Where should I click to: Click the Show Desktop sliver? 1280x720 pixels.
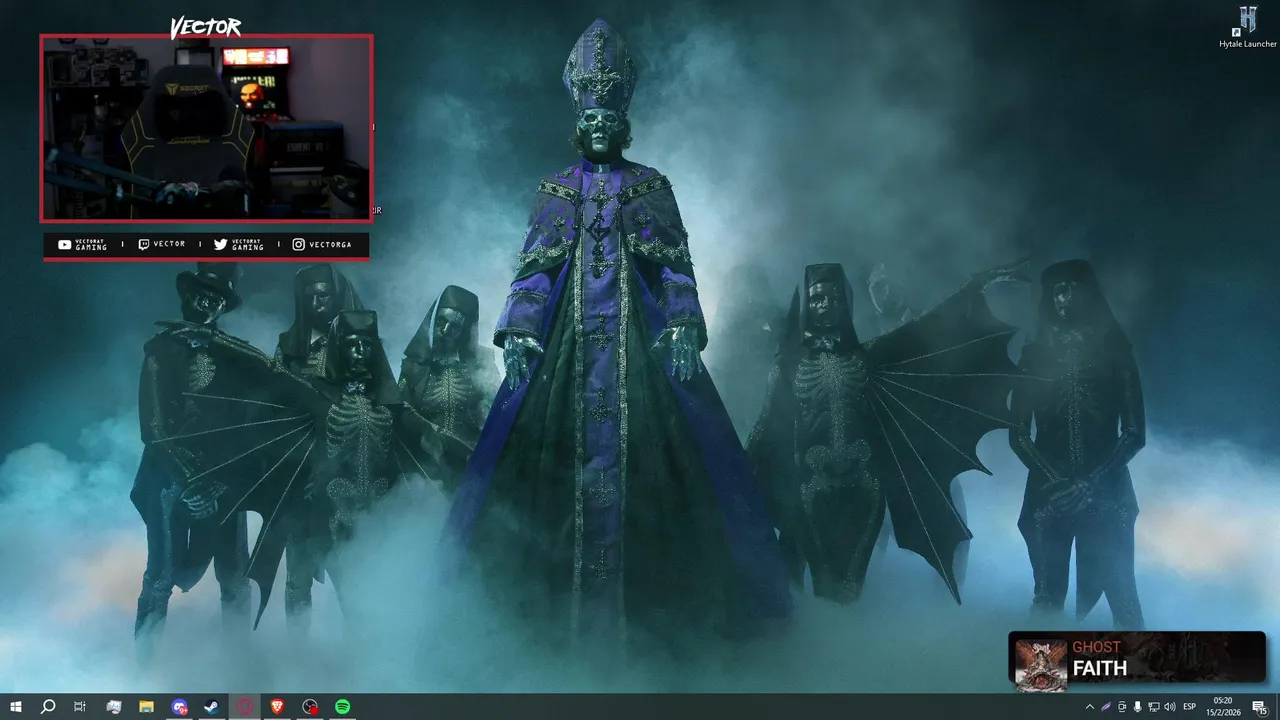point(1277,707)
